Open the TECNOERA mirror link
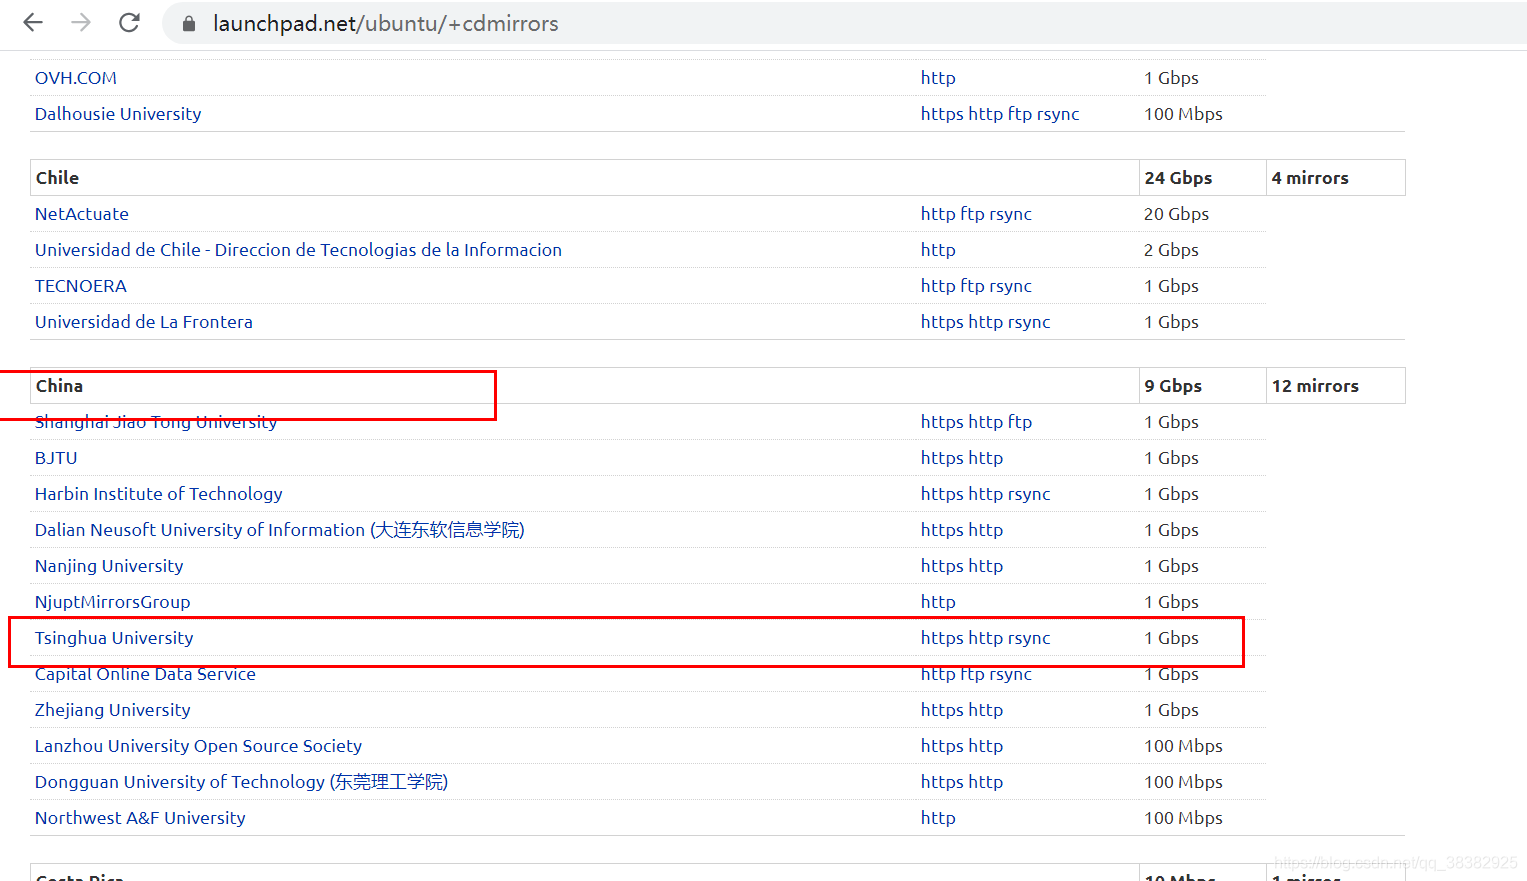The height and width of the screenshot is (881, 1527). click(81, 286)
